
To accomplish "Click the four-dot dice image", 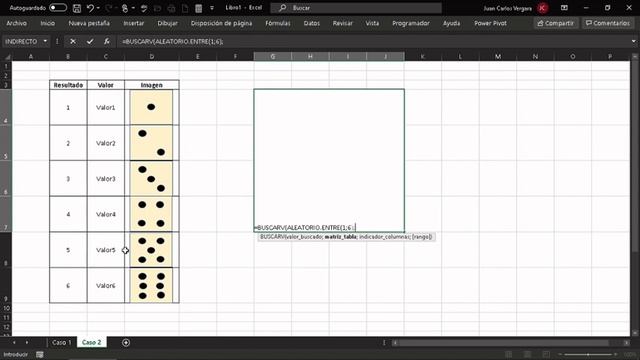I will click(151, 214).
